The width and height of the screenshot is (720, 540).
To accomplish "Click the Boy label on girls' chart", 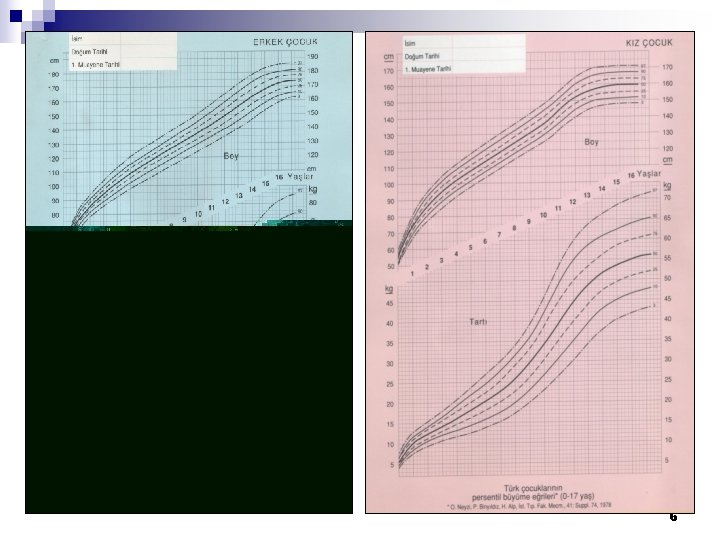I will pos(591,142).
